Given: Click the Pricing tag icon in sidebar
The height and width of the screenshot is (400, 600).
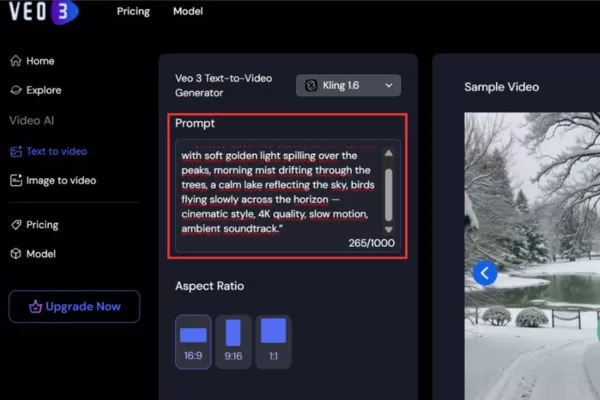Looking at the screenshot, I should (x=16, y=225).
